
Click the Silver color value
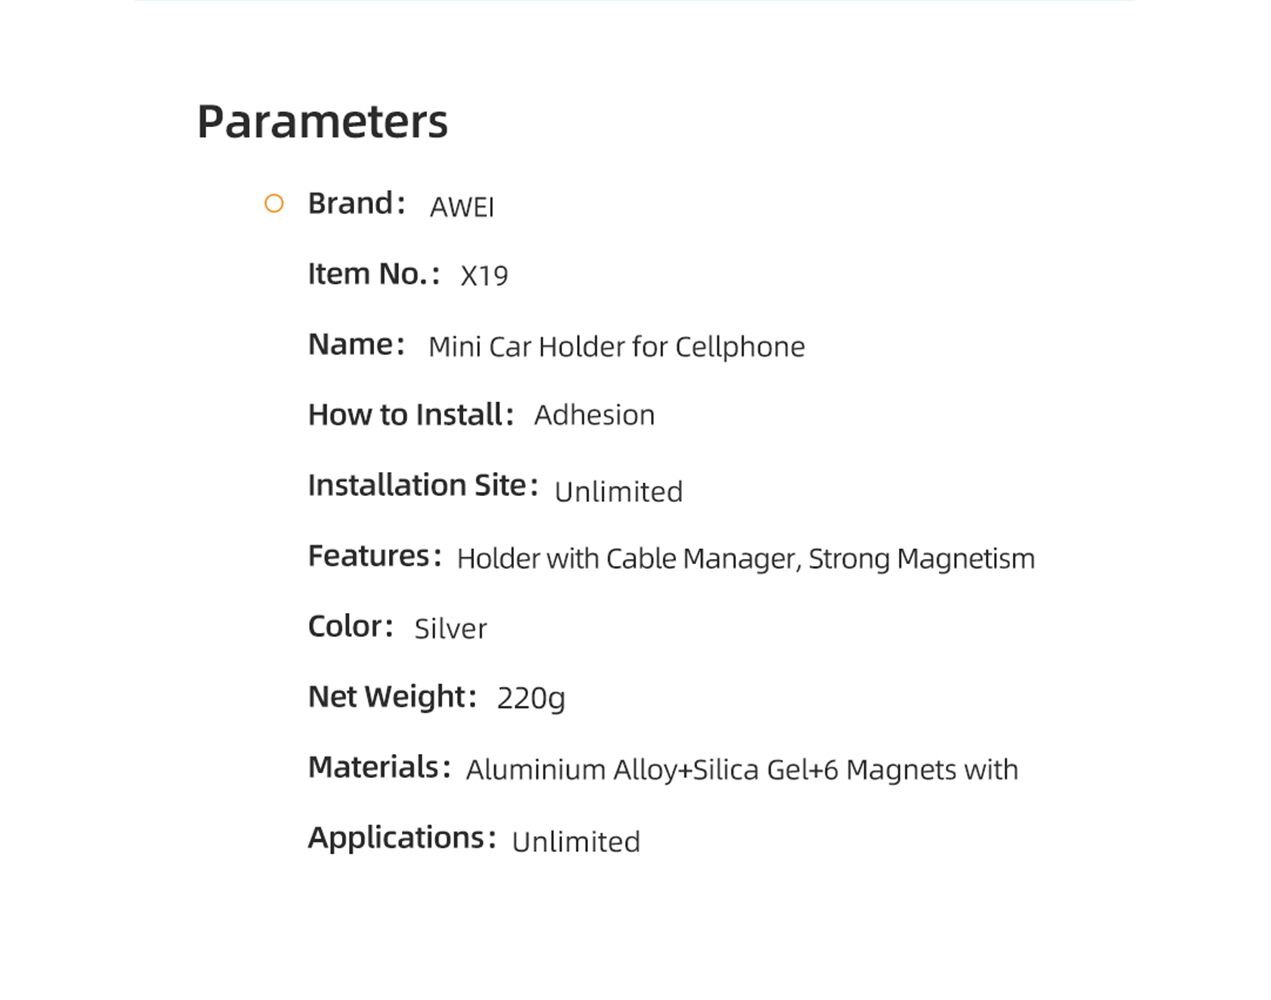pyautogui.click(x=450, y=629)
